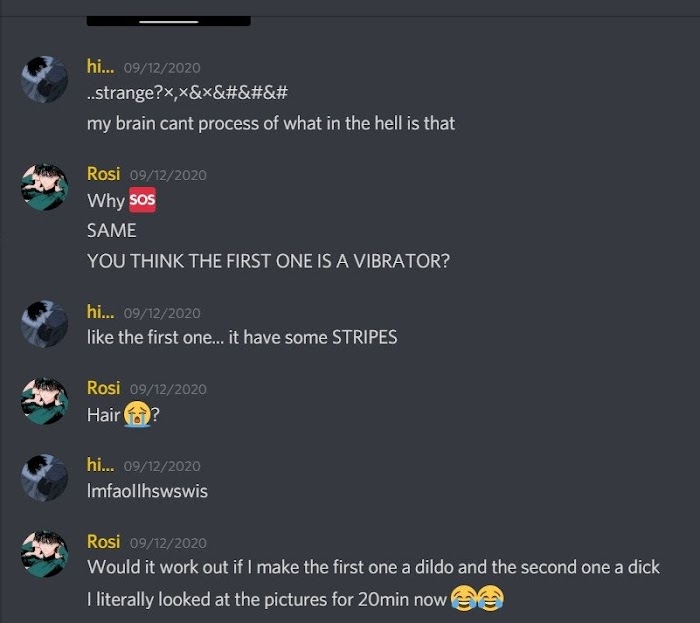Click the red SOS emoji
Viewport: 700px width, 623px height.
tap(142, 200)
